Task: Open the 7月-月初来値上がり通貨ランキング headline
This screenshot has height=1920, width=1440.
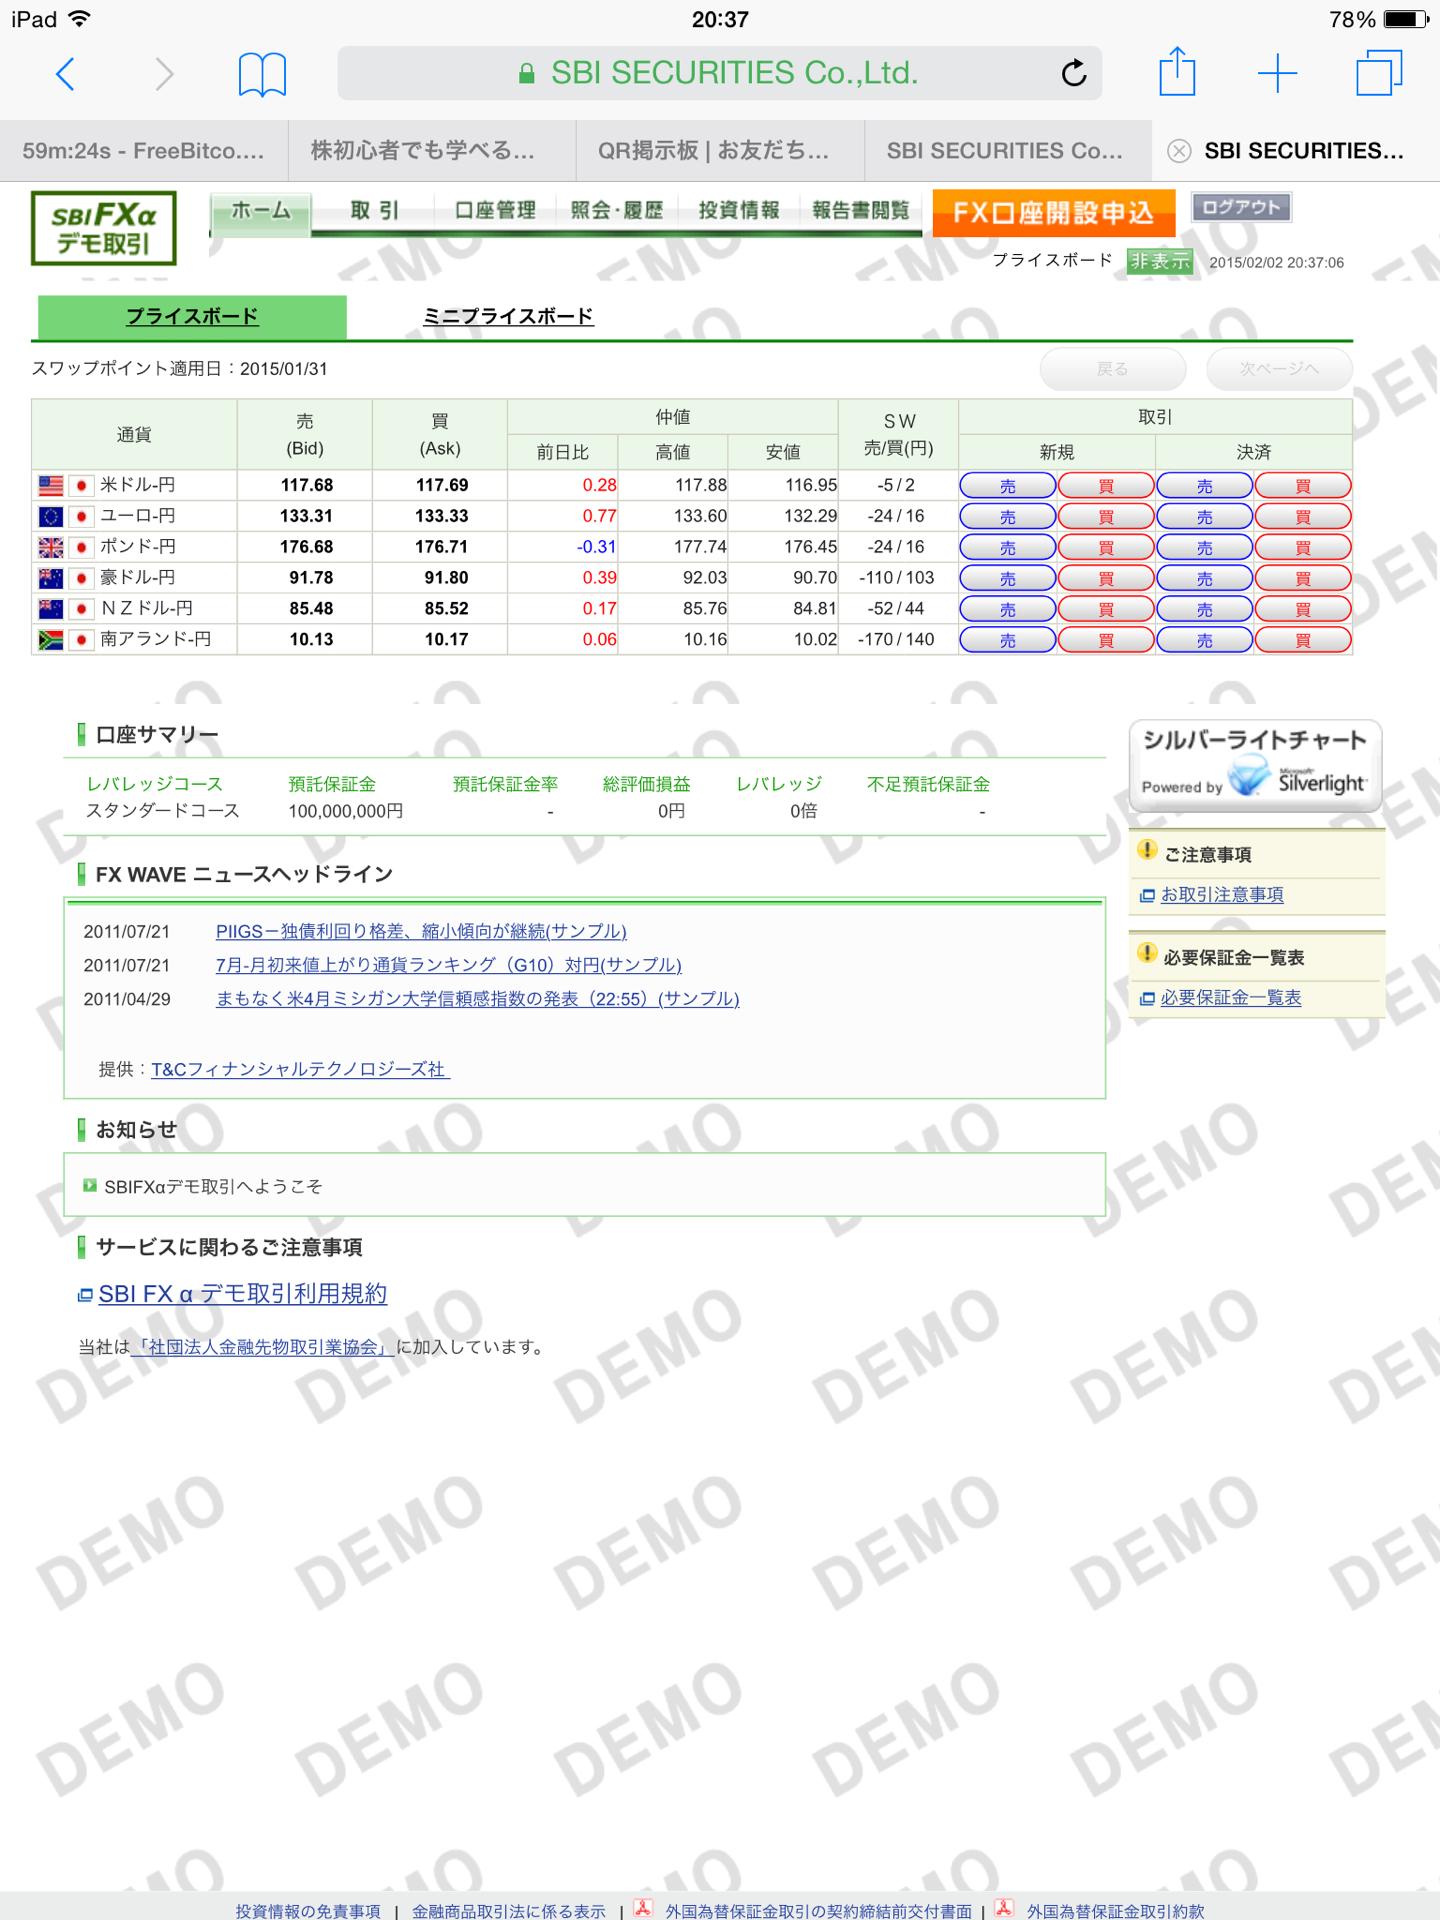Action: click(x=449, y=965)
